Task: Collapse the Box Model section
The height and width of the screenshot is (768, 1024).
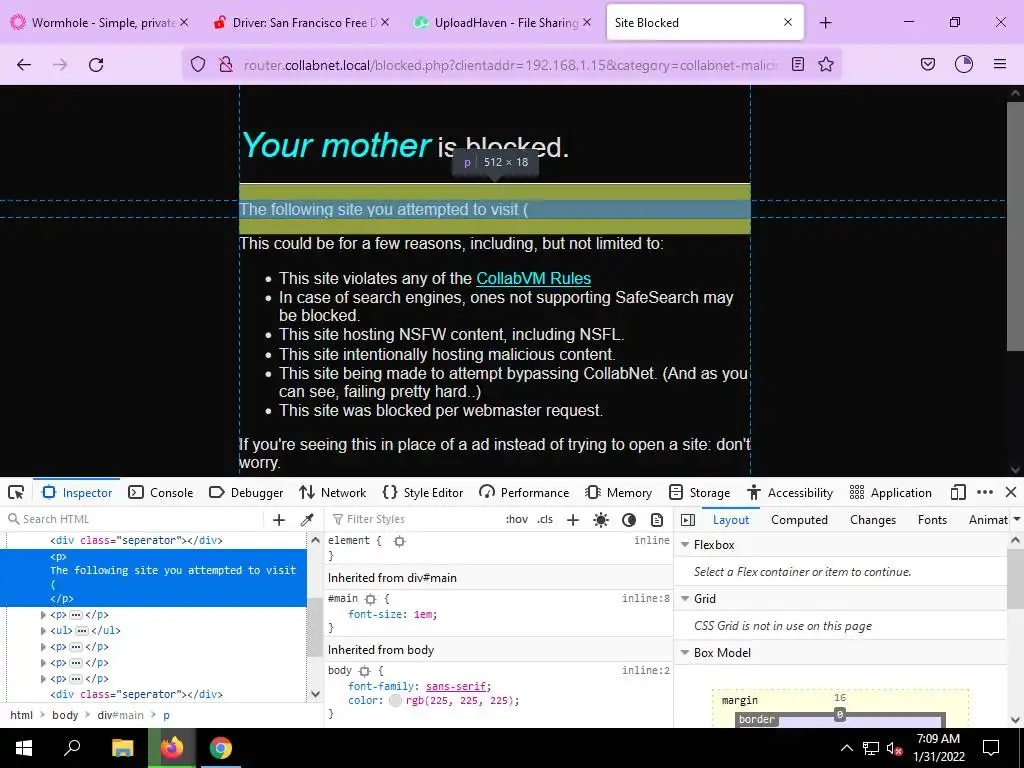Action: [x=685, y=652]
